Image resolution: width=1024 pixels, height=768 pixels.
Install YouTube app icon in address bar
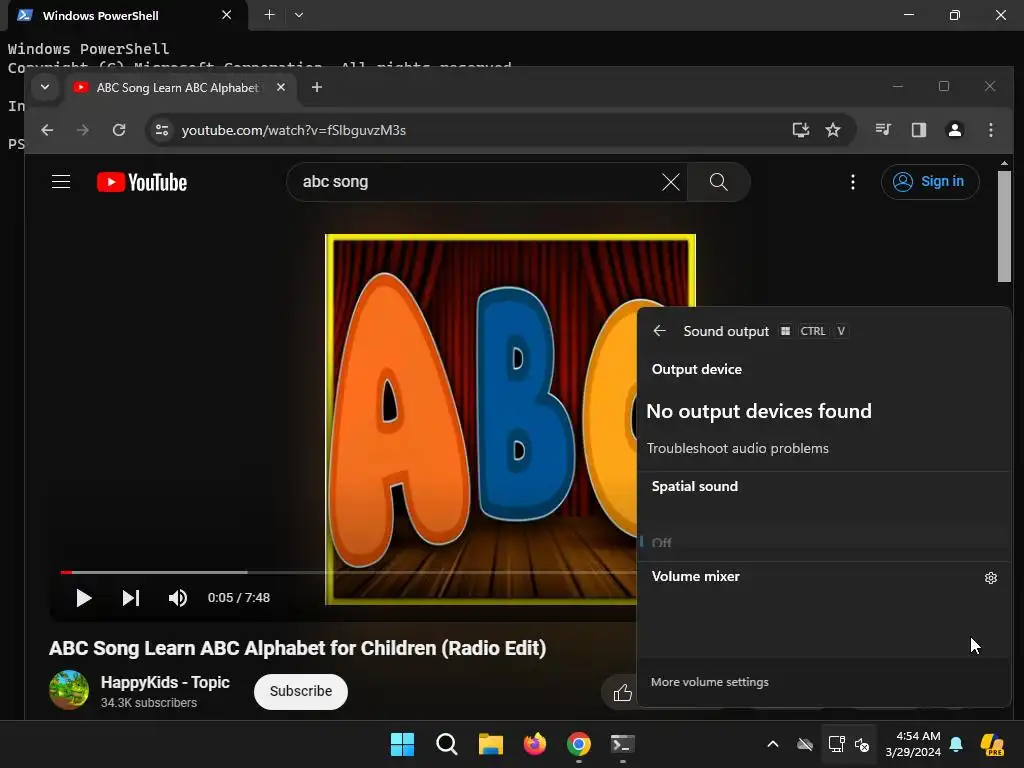(x=801, y=130)
